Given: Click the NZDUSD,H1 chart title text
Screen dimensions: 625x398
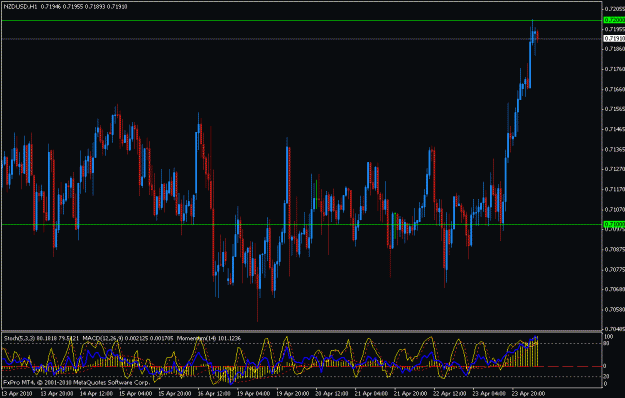Looking at the screenshot, I should click(20, 7).
